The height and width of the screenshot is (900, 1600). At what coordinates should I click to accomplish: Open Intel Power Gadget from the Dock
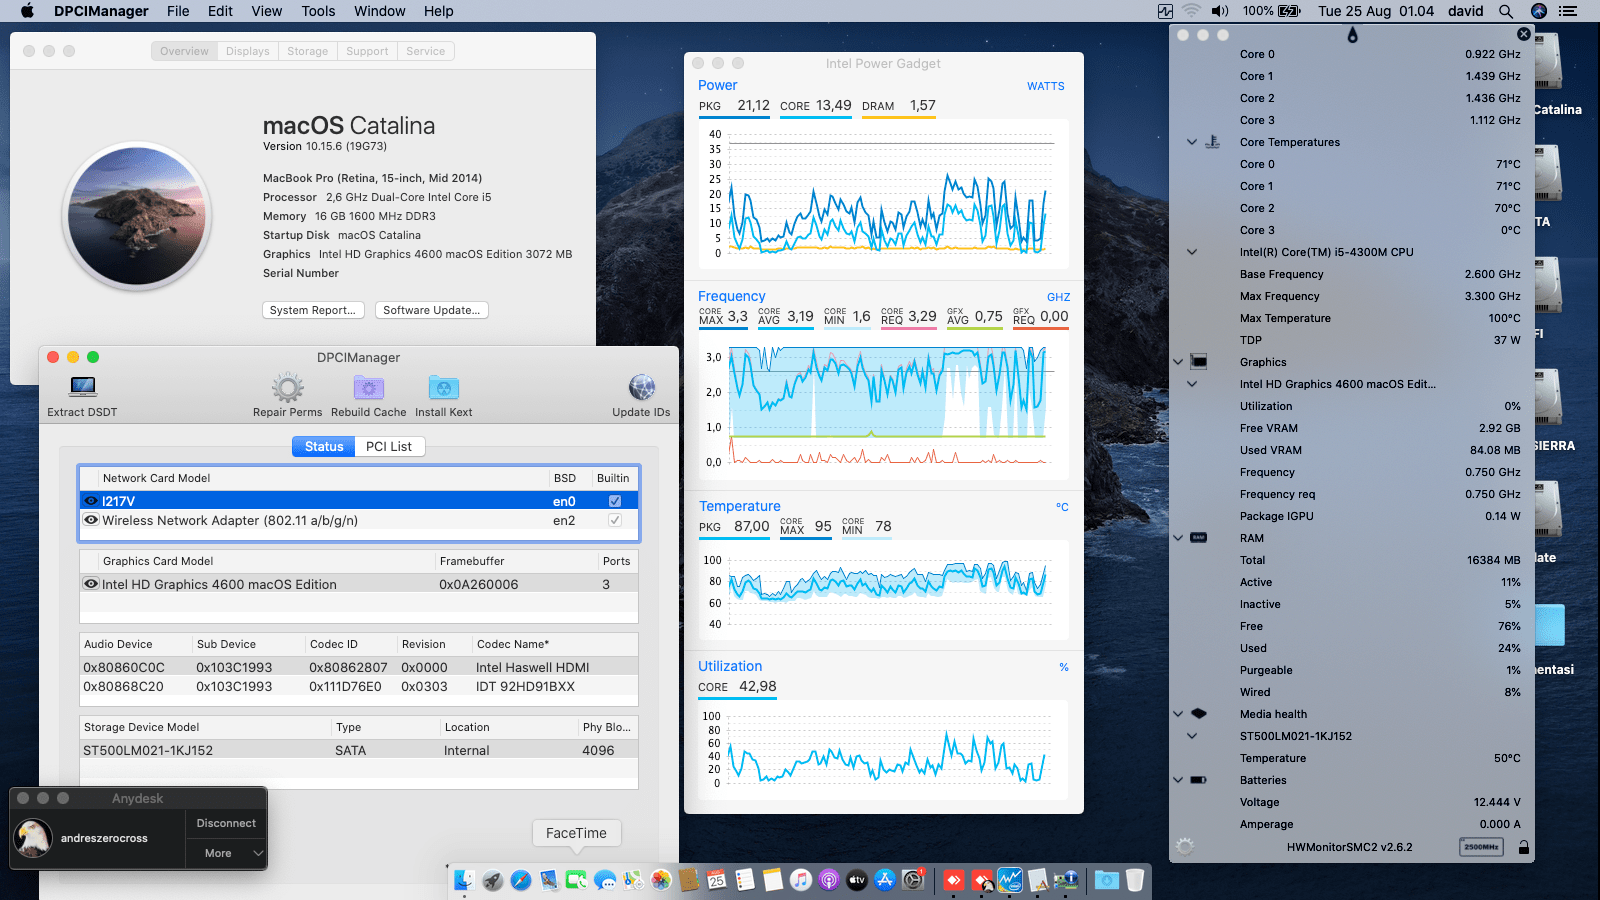coord(1010,880)
